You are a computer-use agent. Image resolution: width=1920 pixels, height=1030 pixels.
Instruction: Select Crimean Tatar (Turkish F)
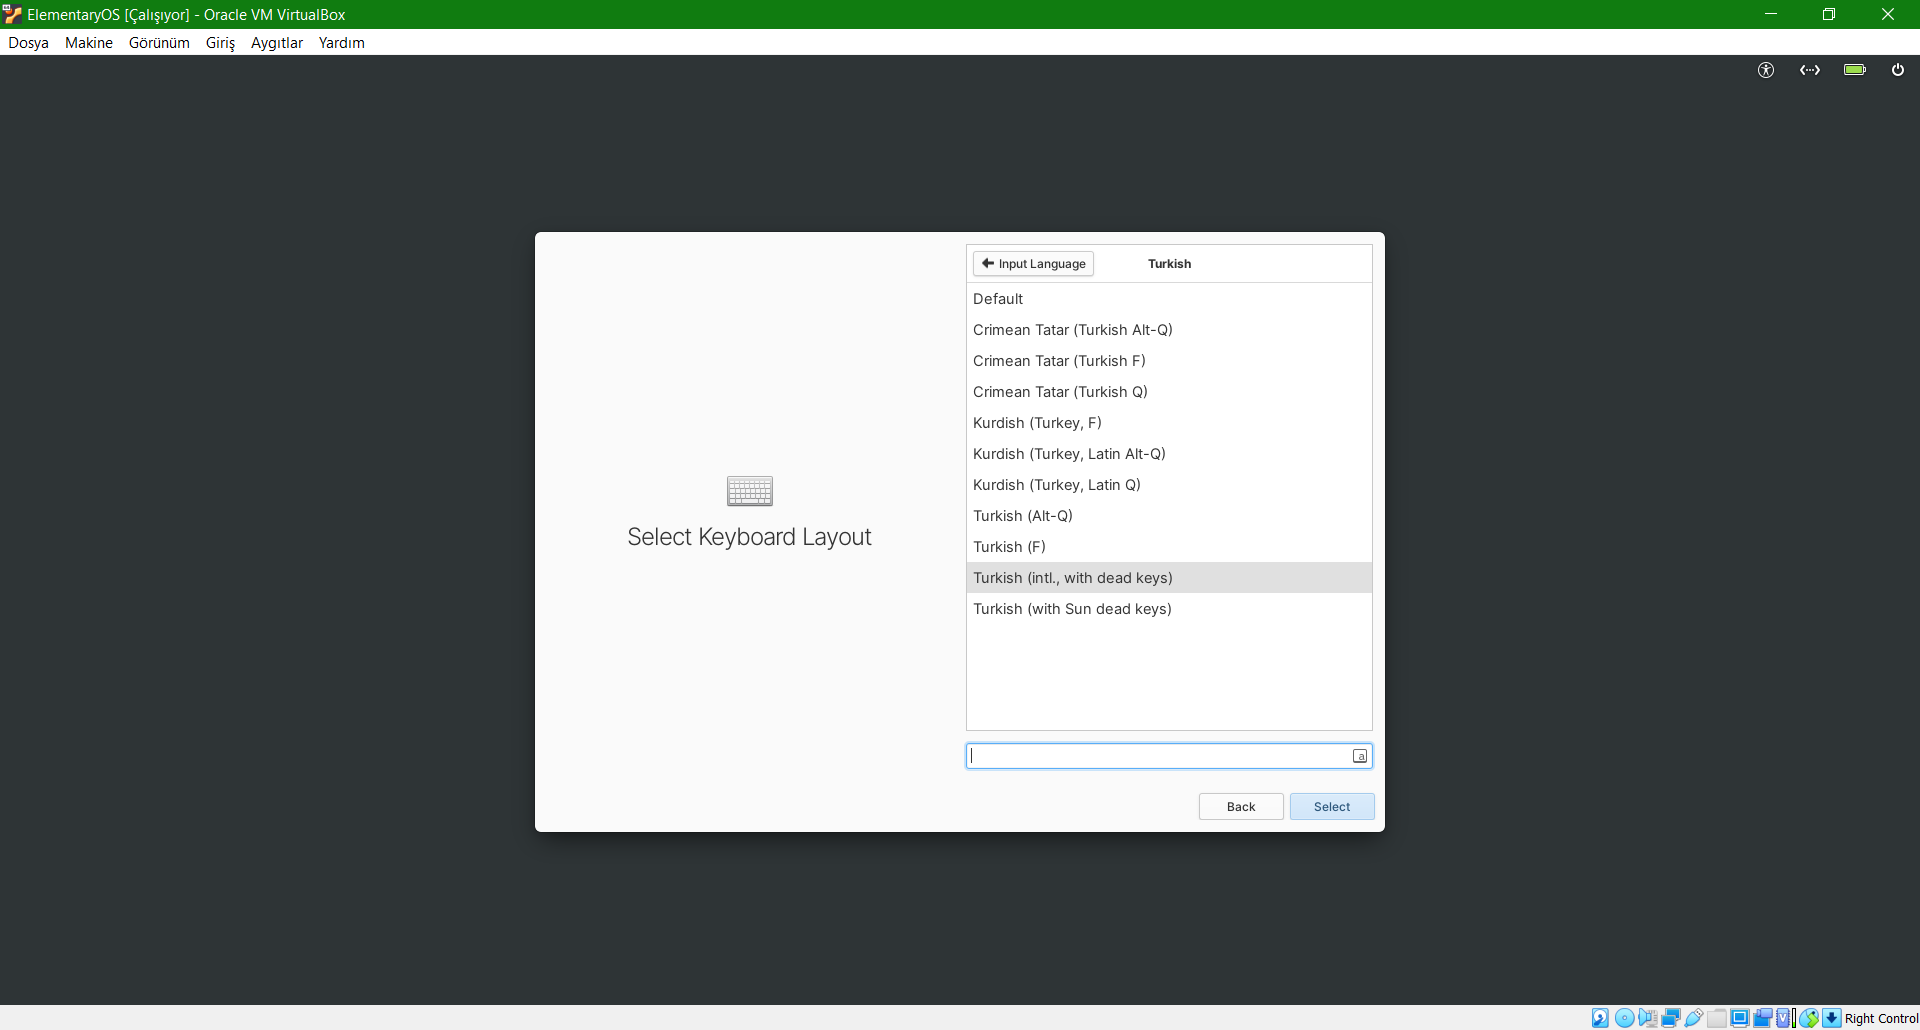point(1169,361)
